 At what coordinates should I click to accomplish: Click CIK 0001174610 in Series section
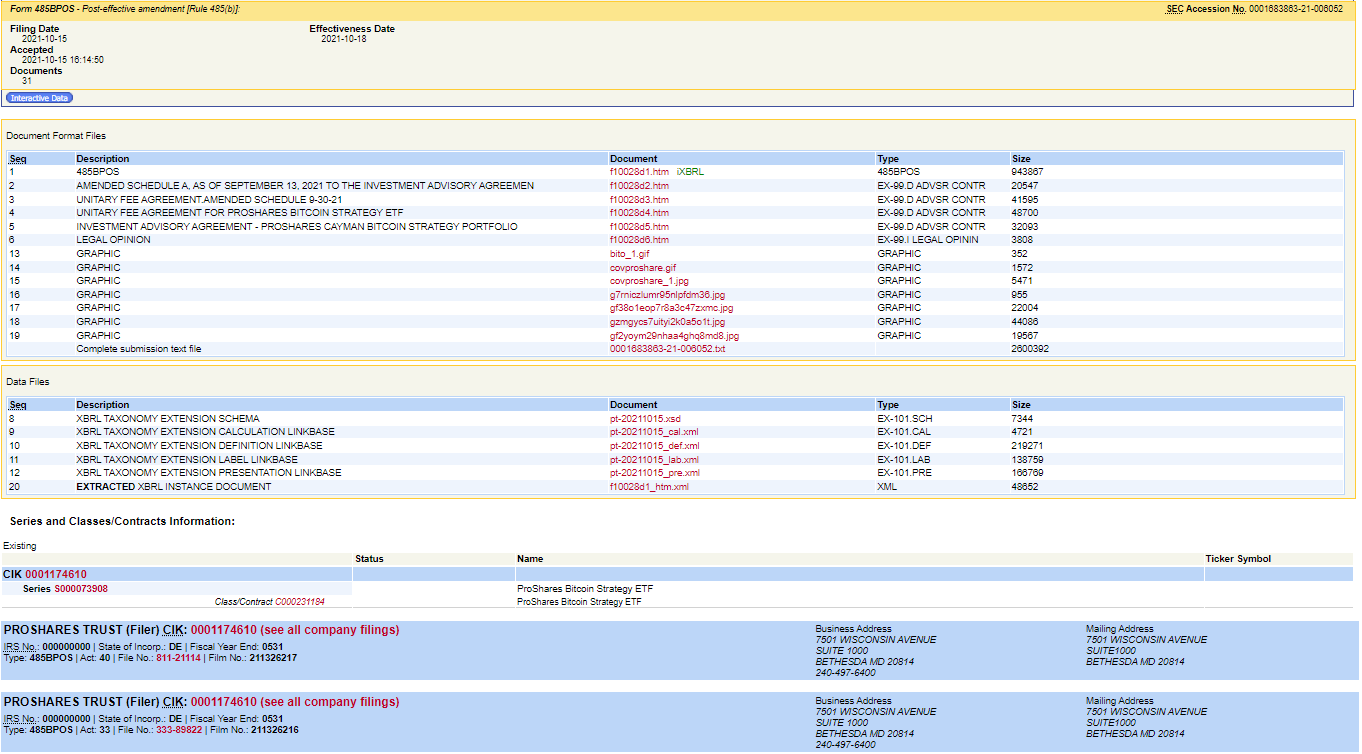point(56,574)
